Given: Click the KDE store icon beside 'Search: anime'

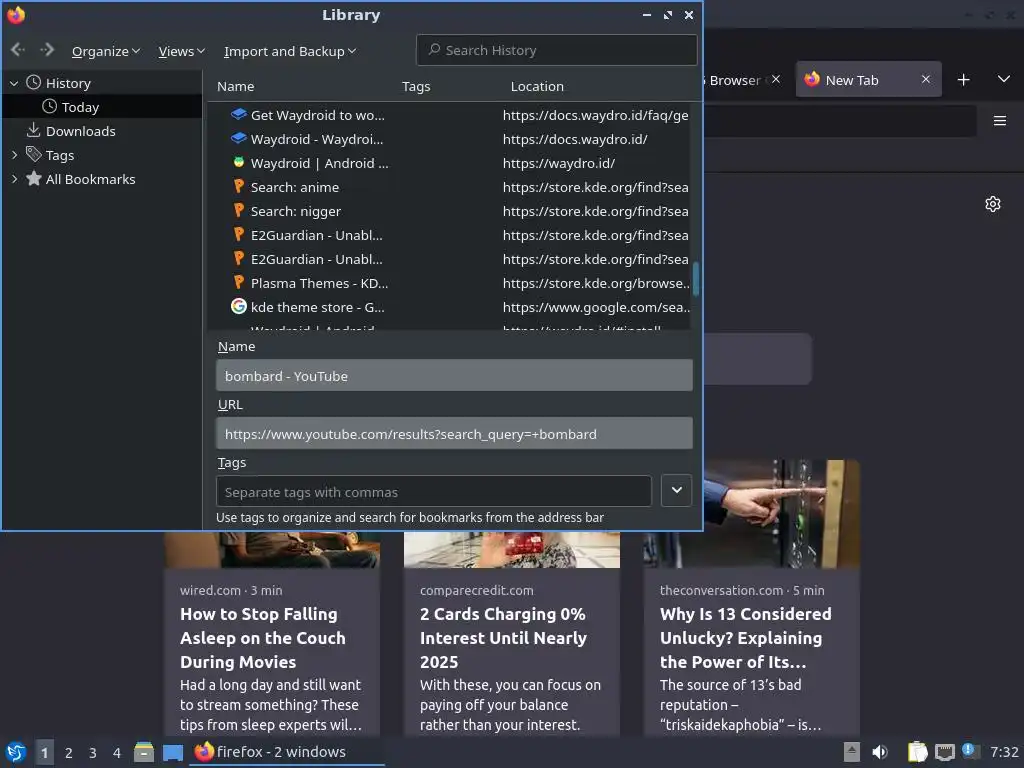Looking at the screenshot, I should click(239, 186).
